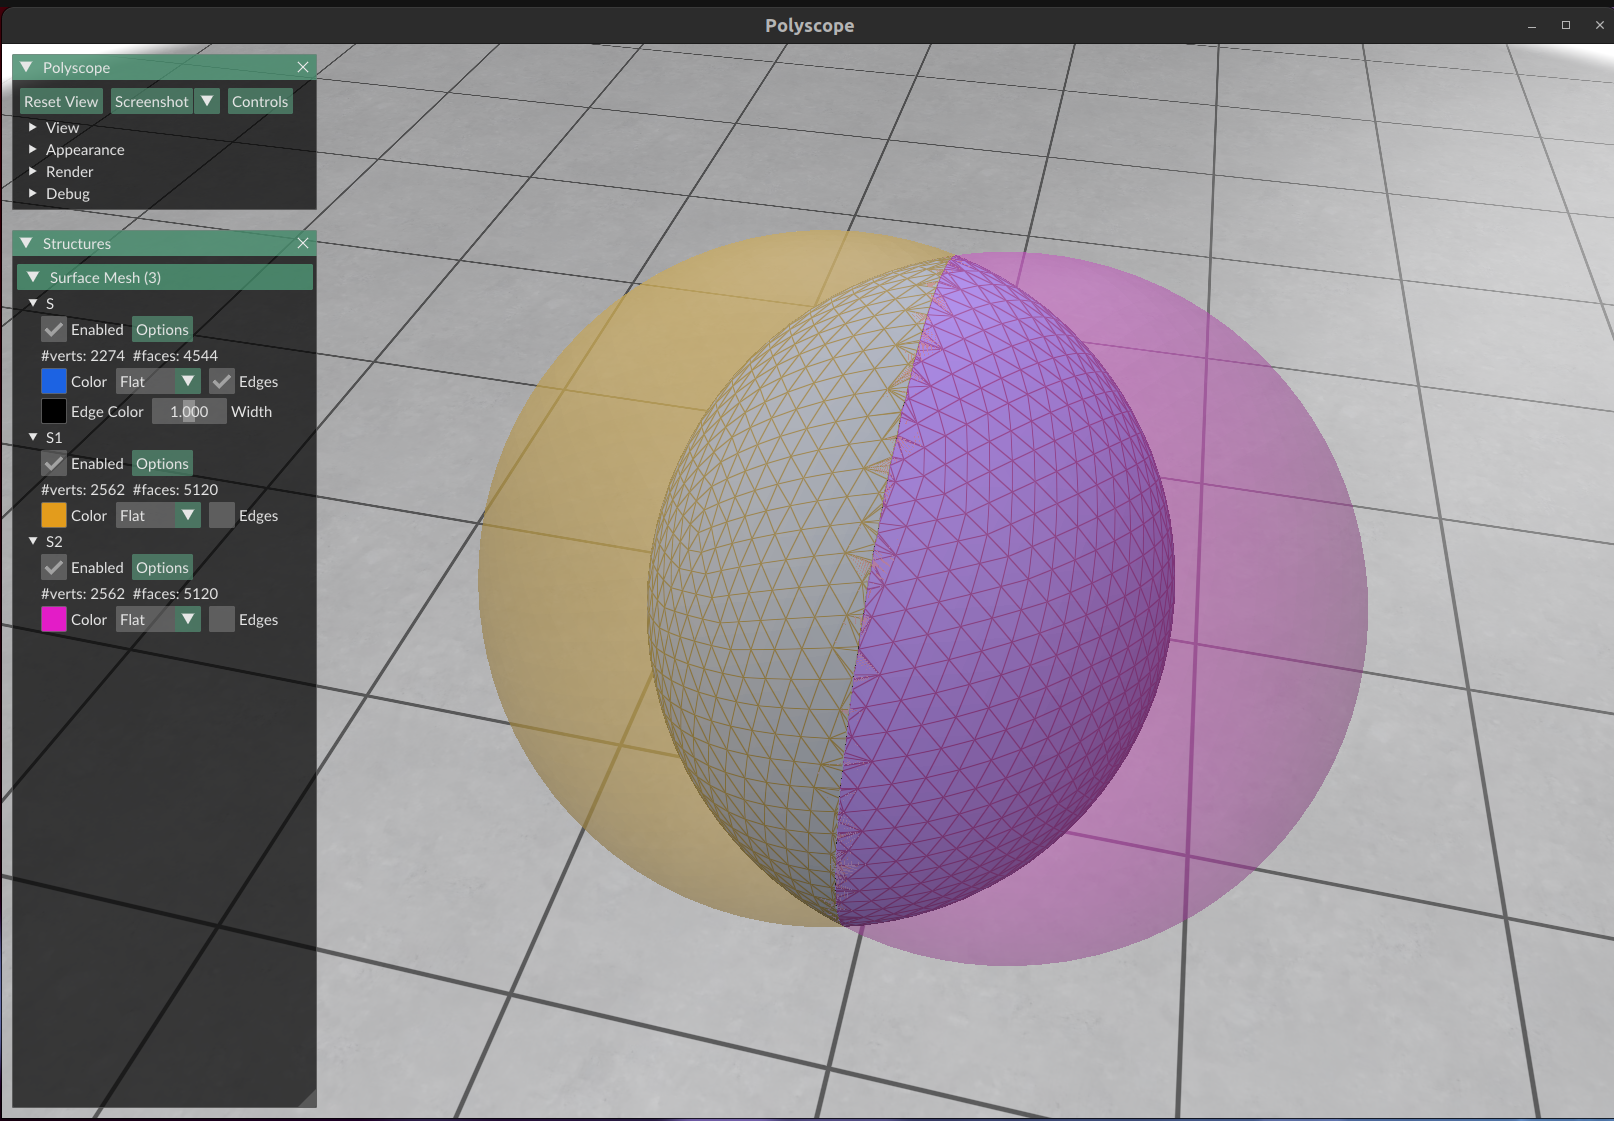
Task: Disable the S mesh Enabled checkbox
Action: tap(54, 329)
